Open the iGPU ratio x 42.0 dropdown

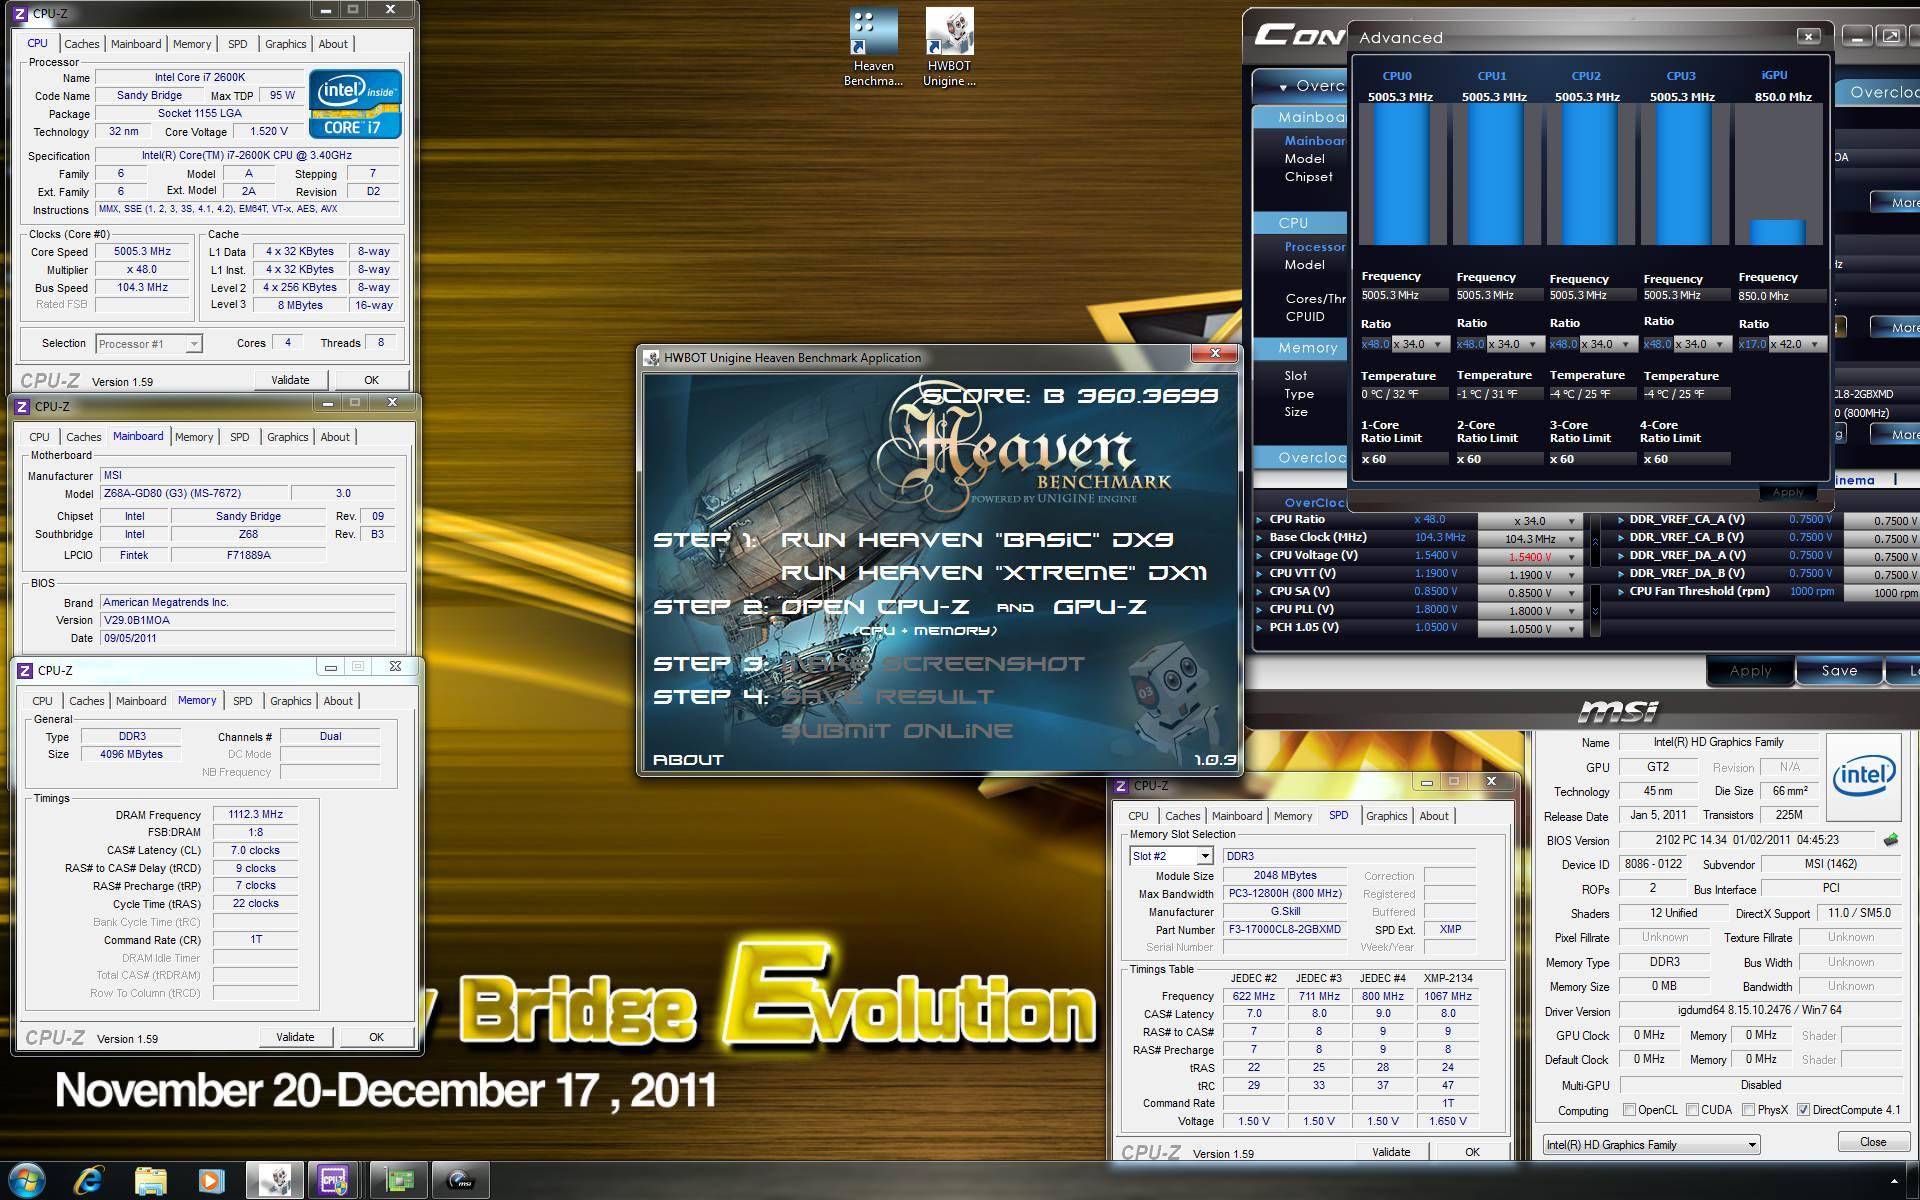click(1798, 344)
